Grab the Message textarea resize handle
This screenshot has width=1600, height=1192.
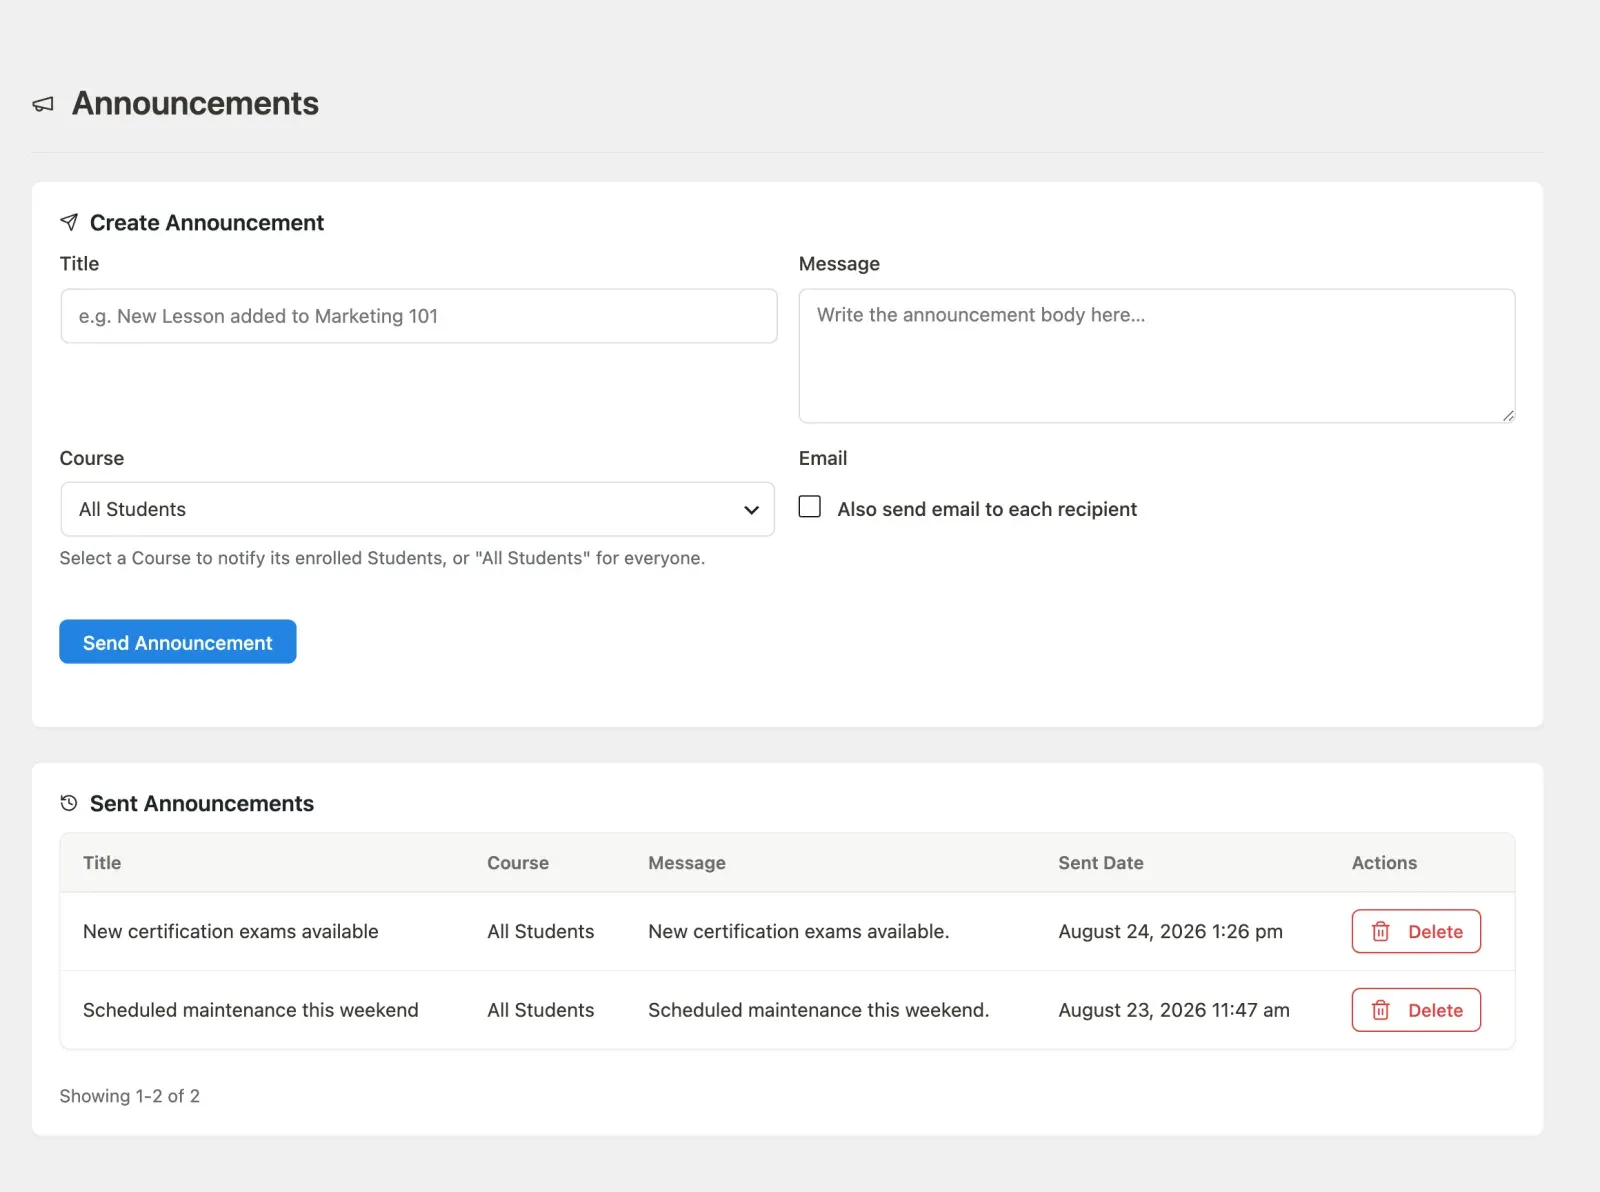(x=1508, y=416)
